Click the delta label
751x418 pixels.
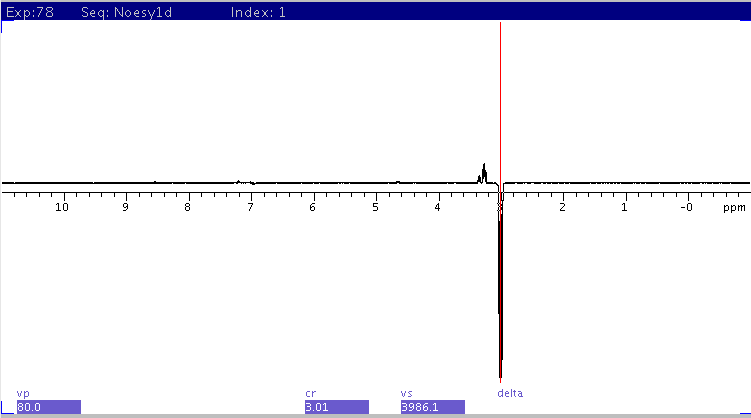(x=510, y=393)
